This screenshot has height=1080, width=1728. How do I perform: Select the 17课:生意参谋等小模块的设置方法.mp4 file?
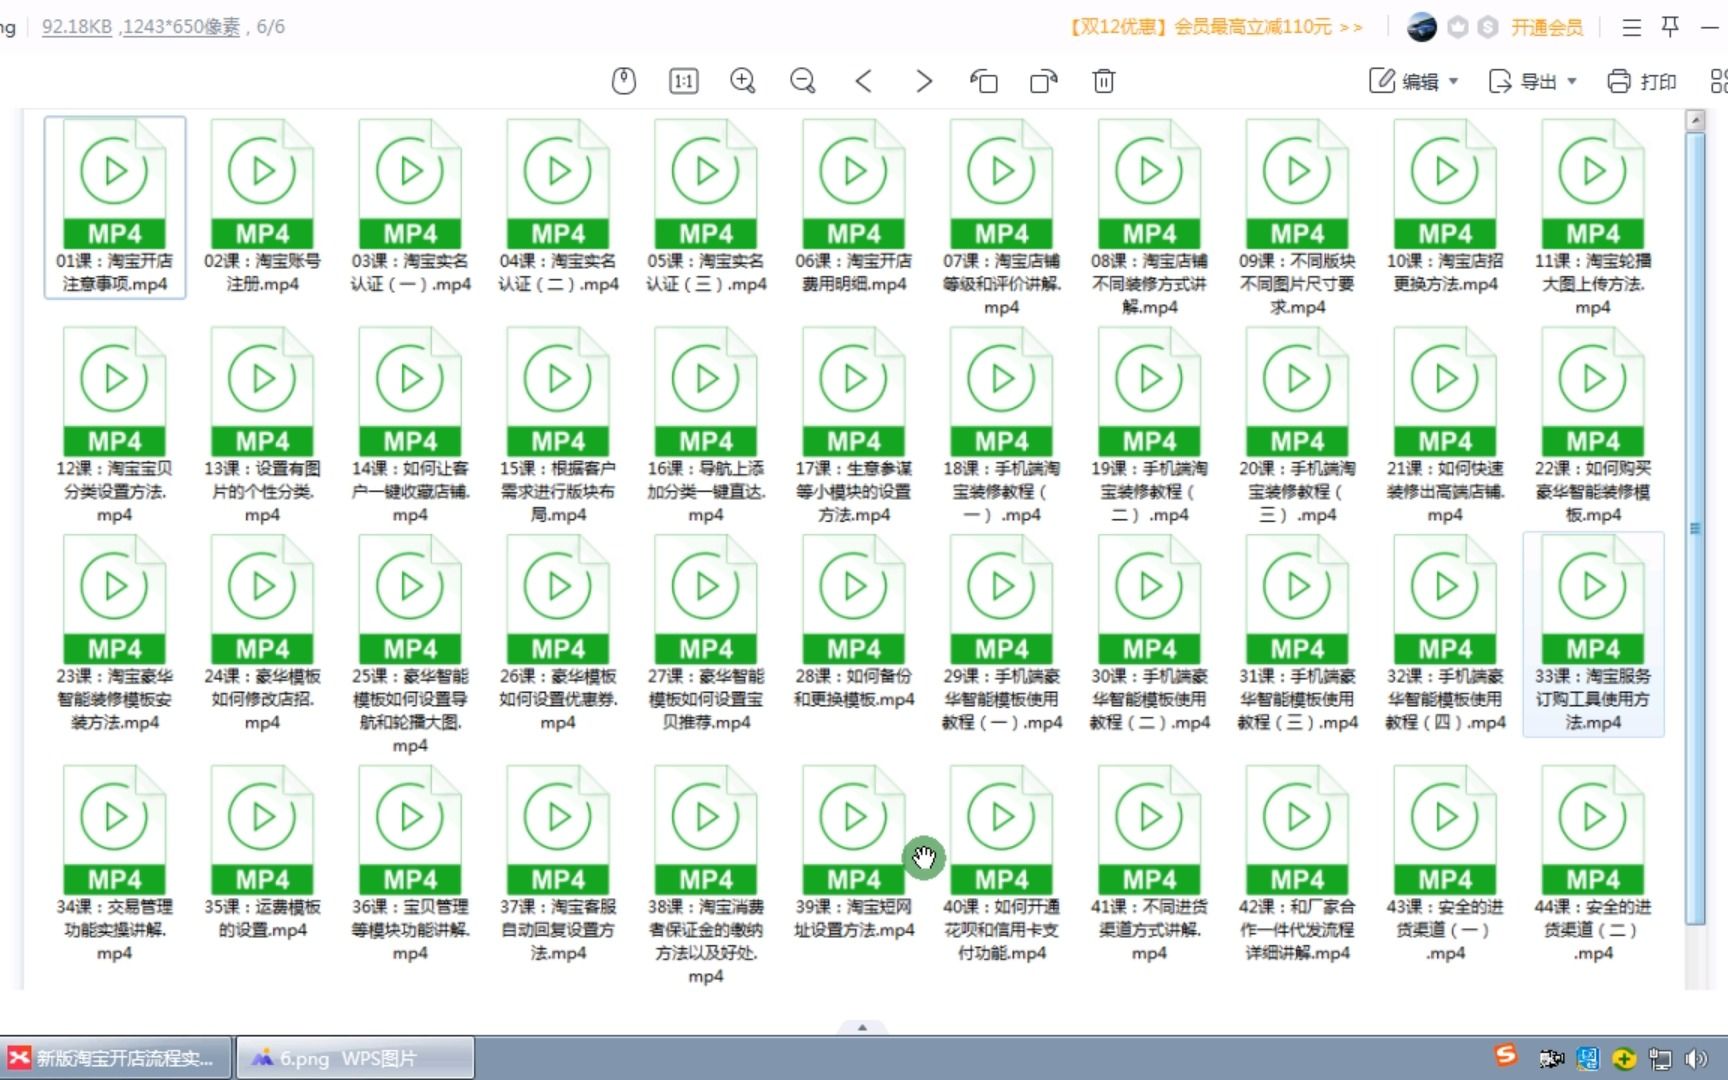tap(854, 425)
